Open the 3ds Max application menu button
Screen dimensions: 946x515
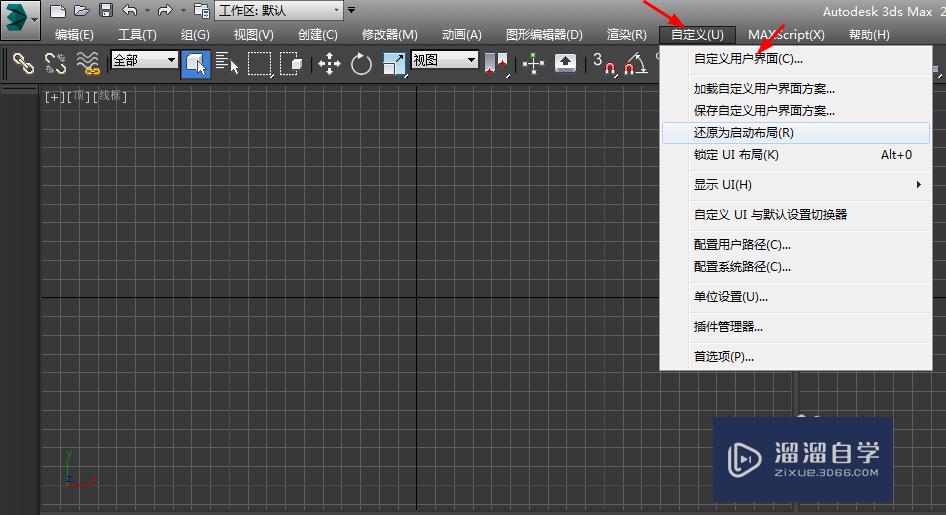21,20
